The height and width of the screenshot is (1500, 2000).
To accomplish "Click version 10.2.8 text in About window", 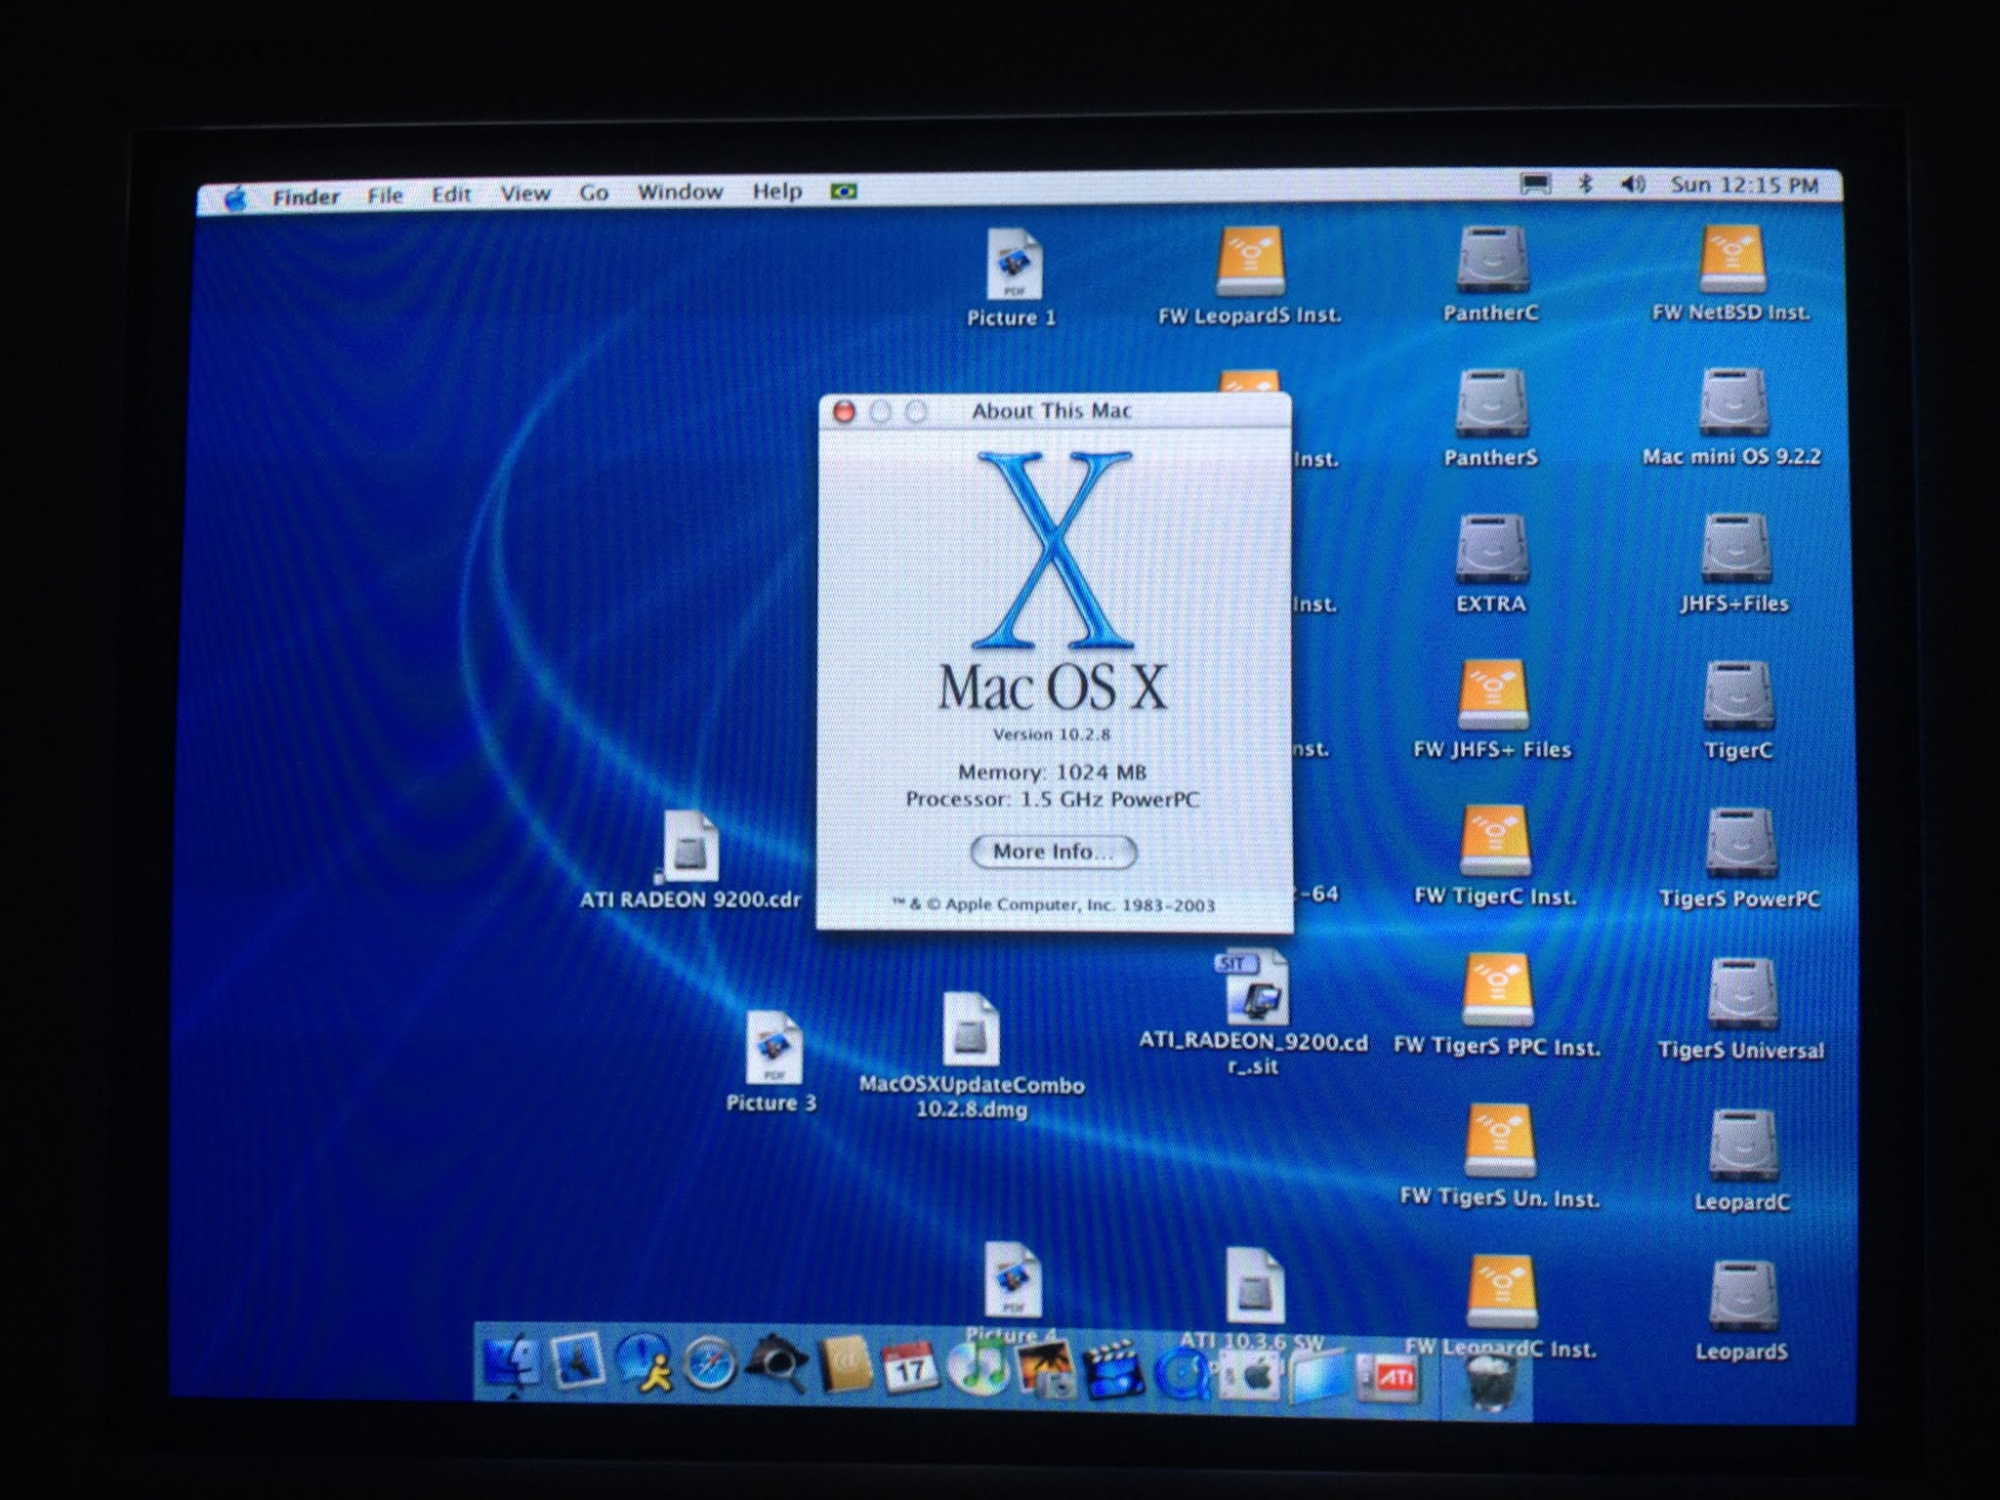I will (1051, 734).
